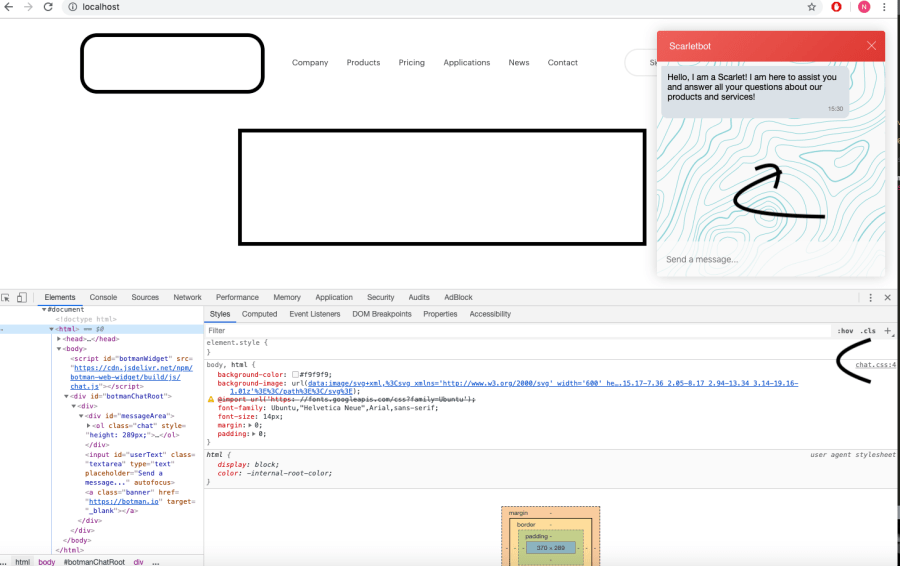
Task: Expand the padding property shorthand arrow
Action: pos(254,434)
